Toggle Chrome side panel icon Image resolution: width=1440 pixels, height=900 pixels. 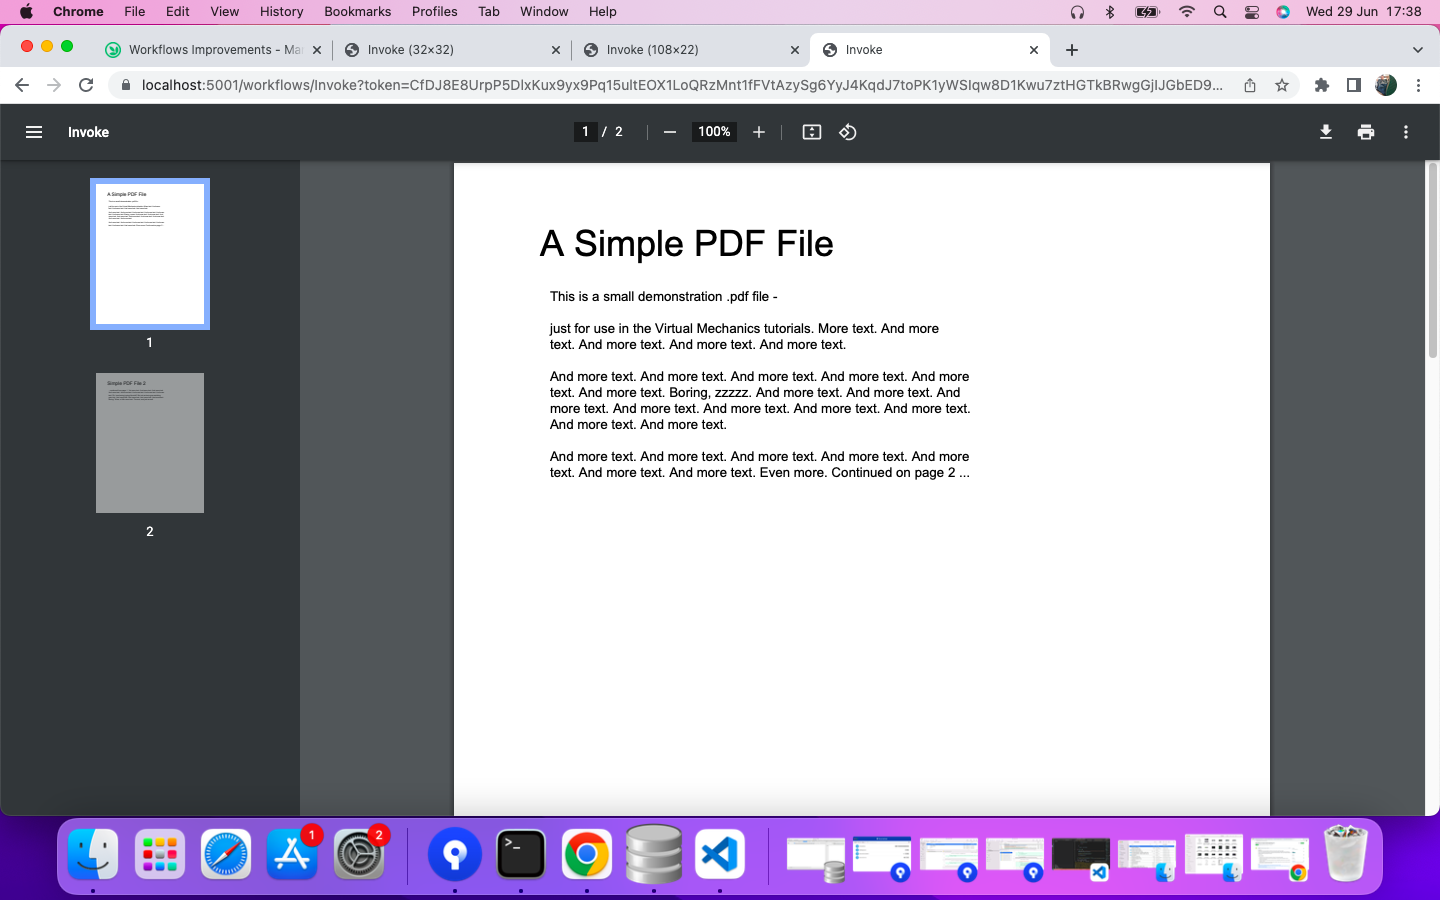click(x=1354, y=85)
